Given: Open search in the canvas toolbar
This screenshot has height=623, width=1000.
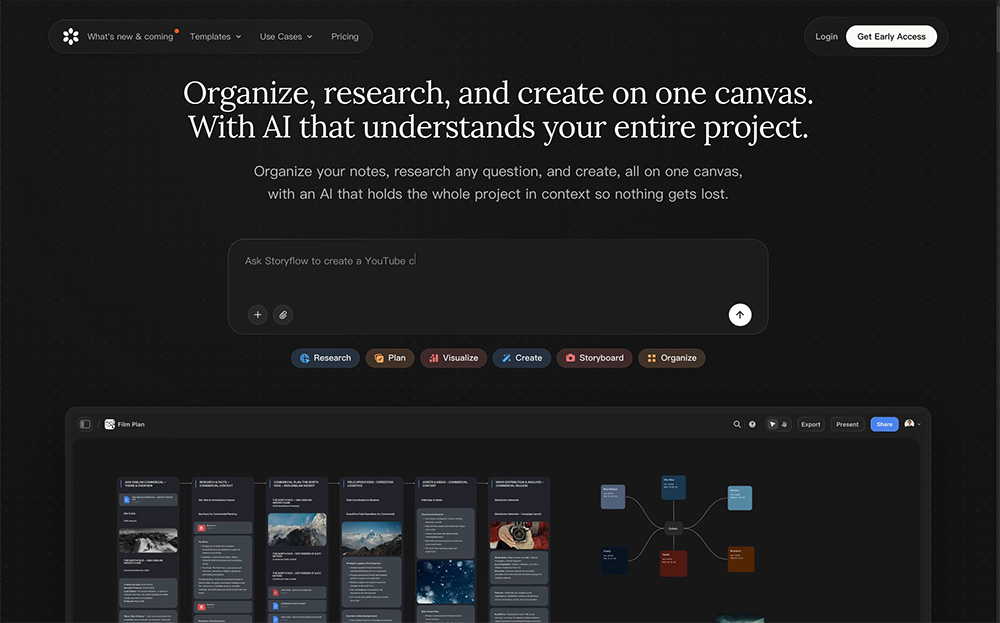Looking at the screenshot, I should click(x=737, y=424).
